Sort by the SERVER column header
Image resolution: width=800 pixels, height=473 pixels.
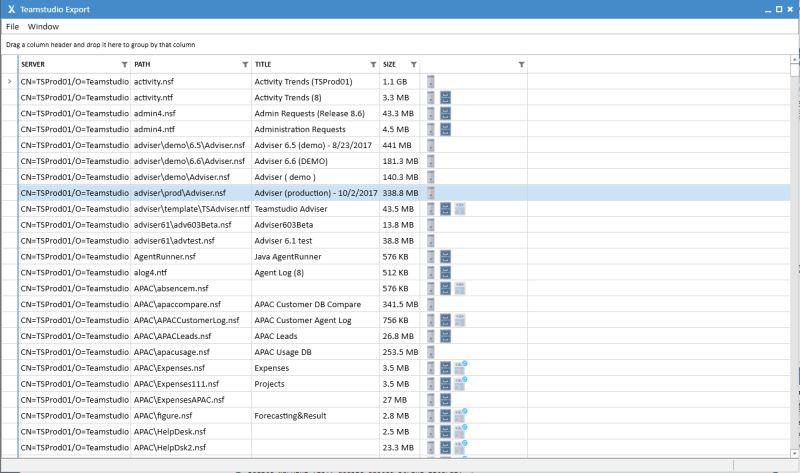click(33, 64)
